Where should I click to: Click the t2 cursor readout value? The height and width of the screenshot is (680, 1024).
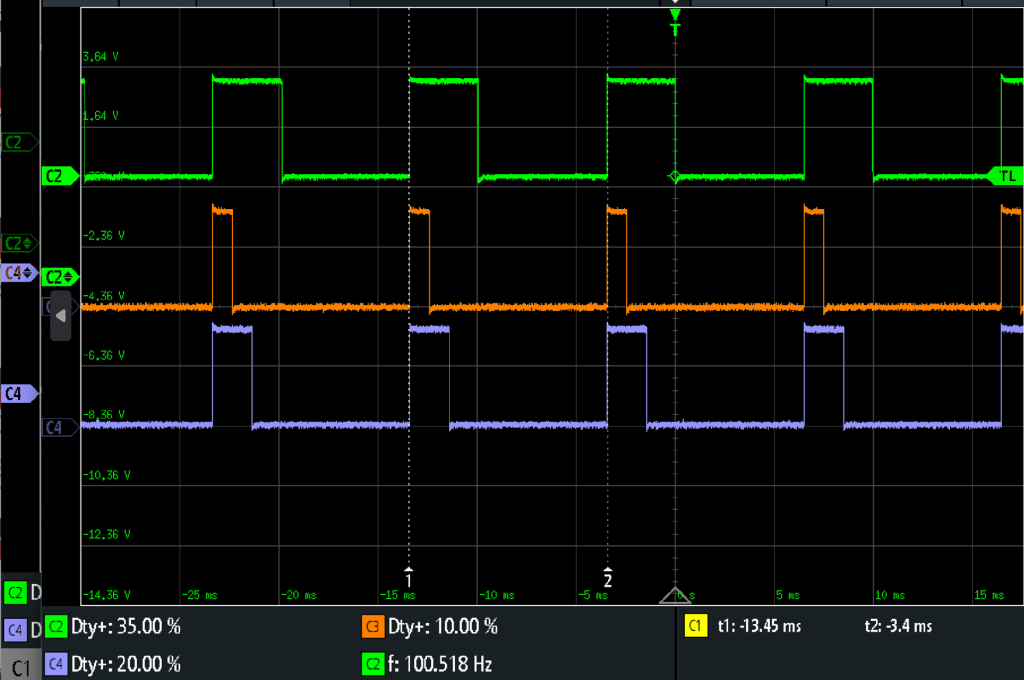click(898, 627)
